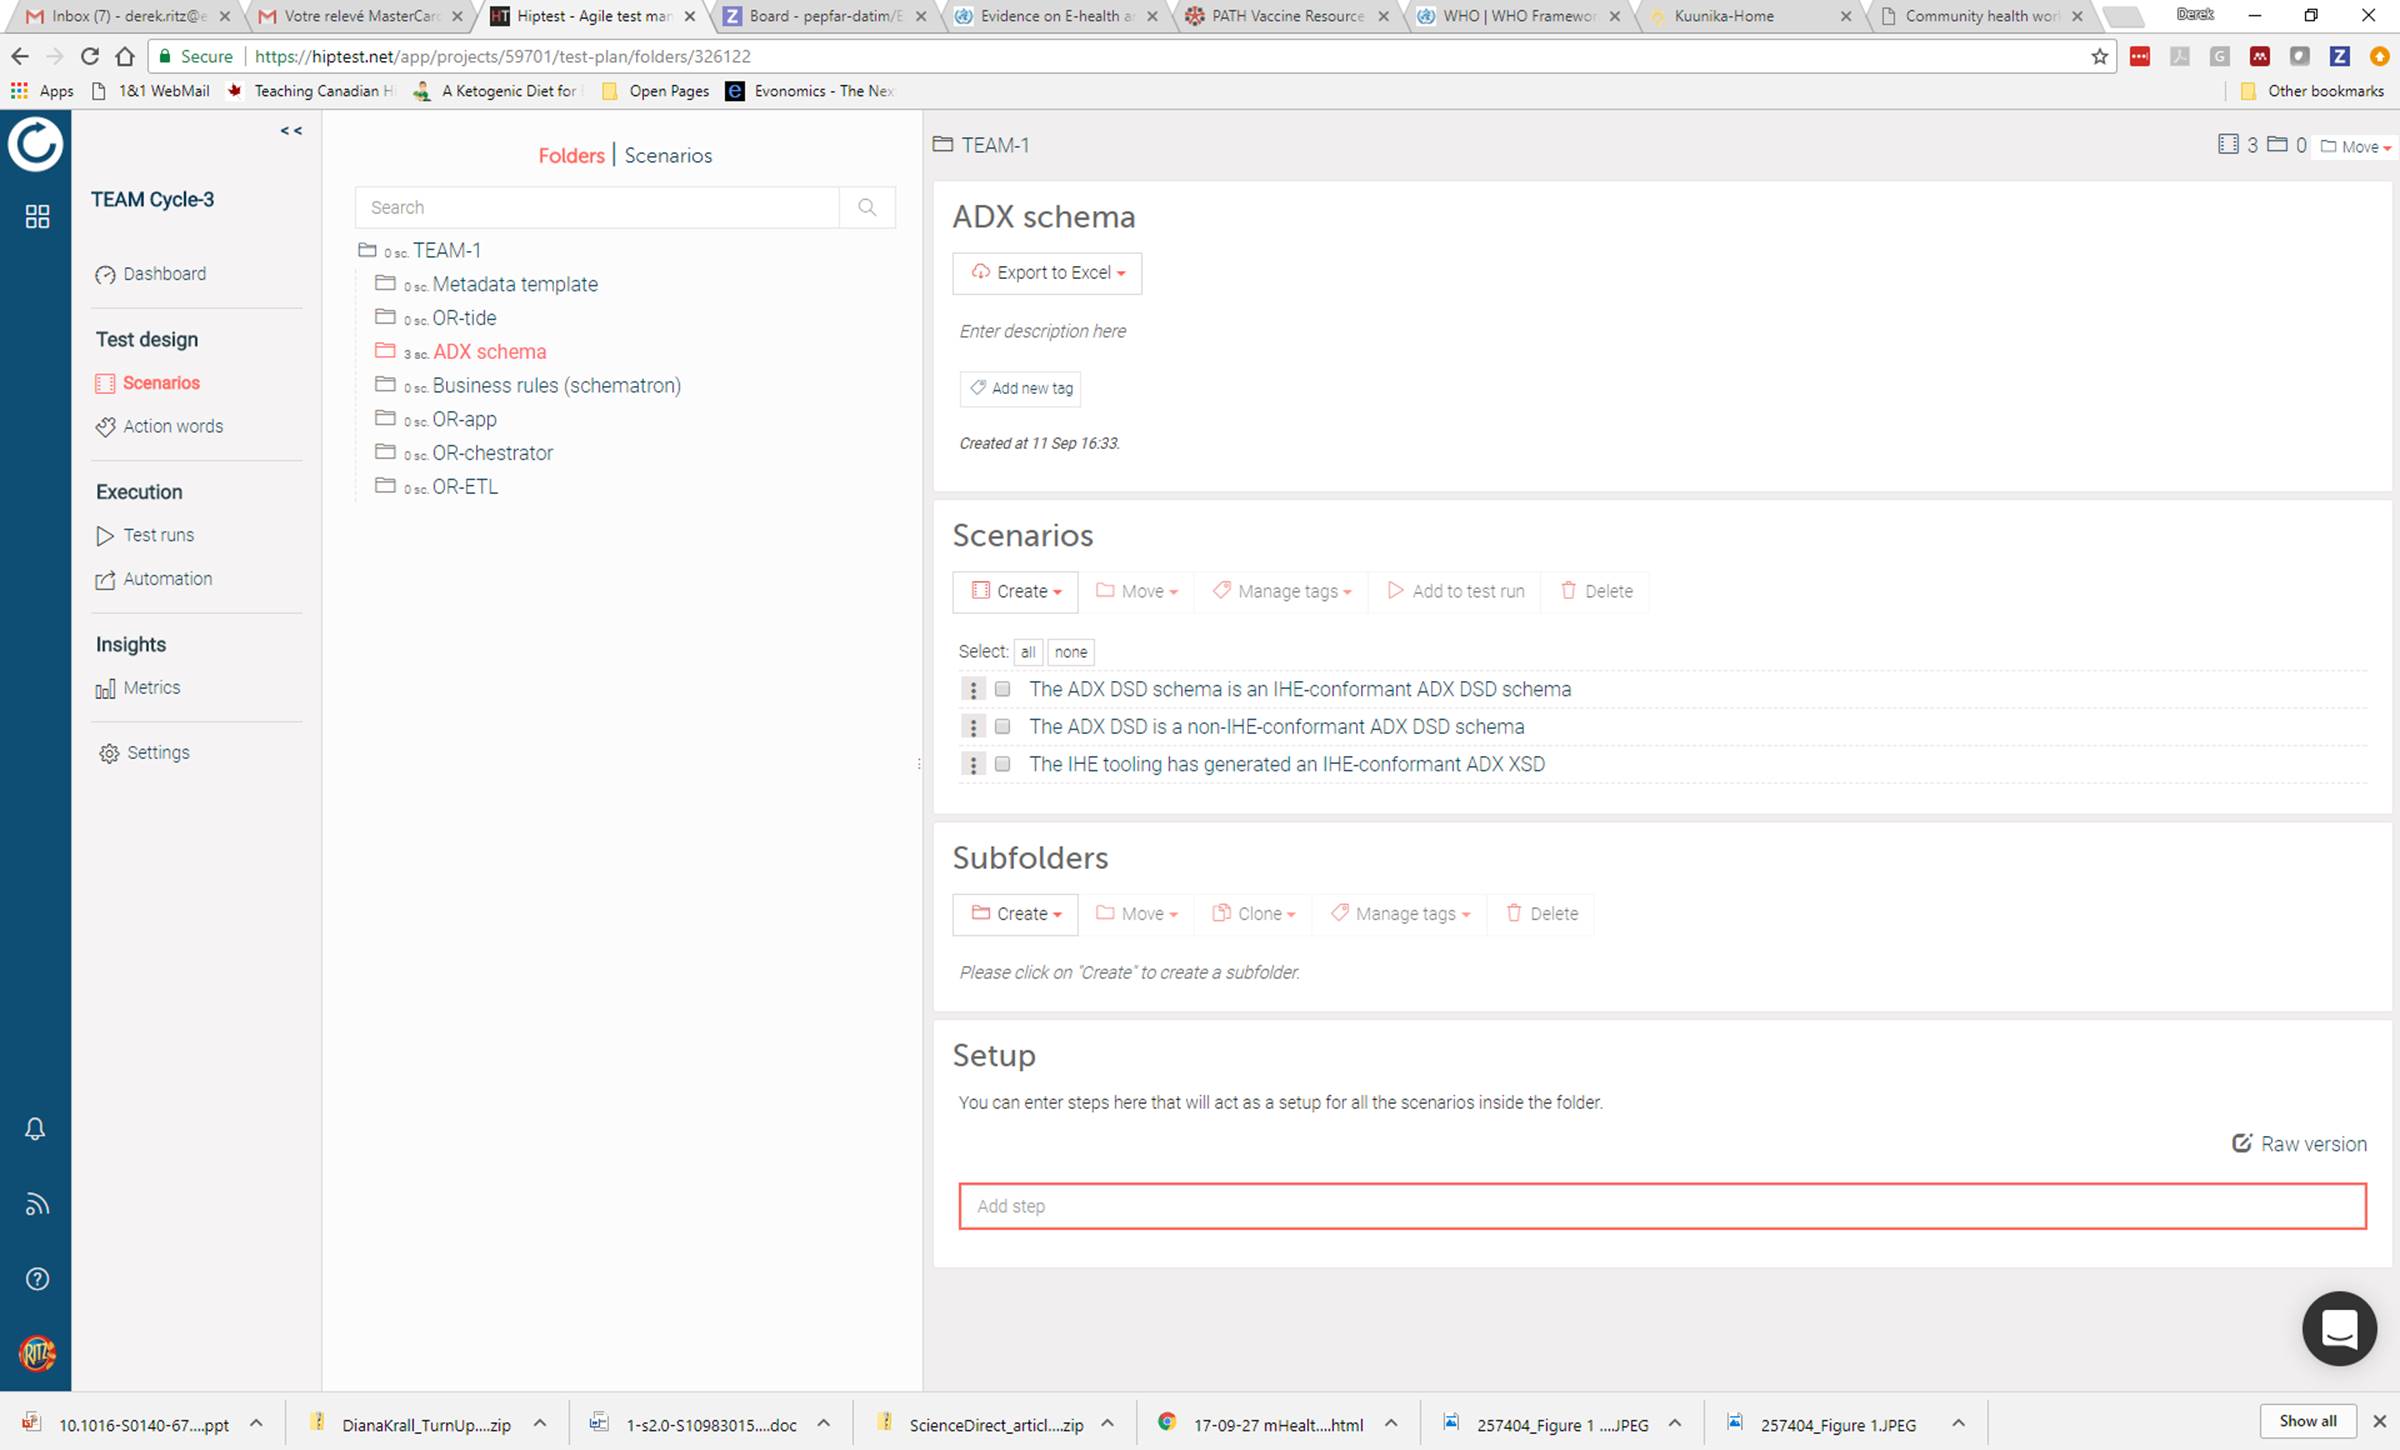Click Add to test run button
This screenshot has height=1450, width=2400.
(x=1456, y=591)
